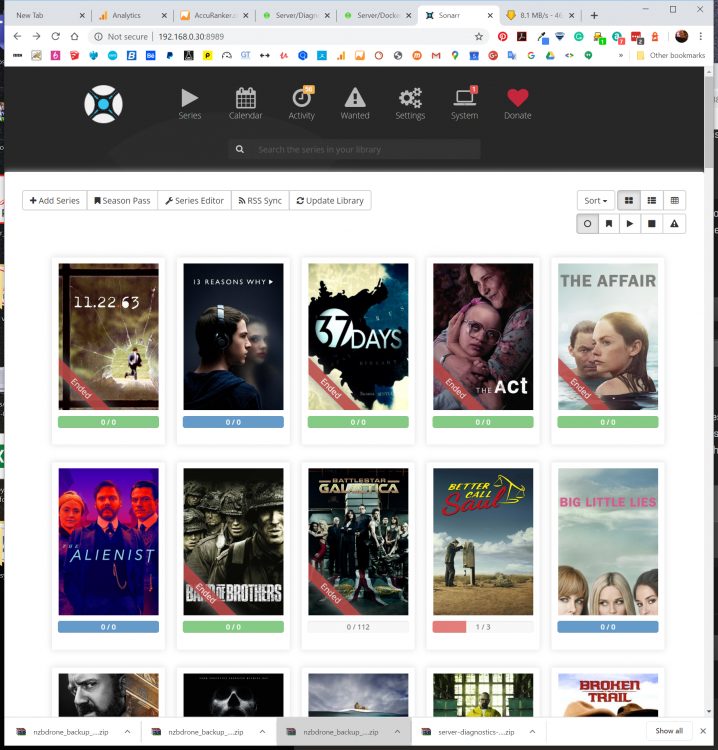Click the Sonarr logo
Screen dimensions: 718x750
click(103, 104)
